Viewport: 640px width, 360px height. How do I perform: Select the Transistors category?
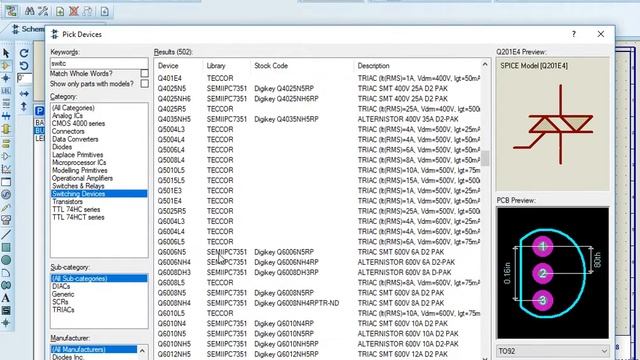(x=67, y=202)
